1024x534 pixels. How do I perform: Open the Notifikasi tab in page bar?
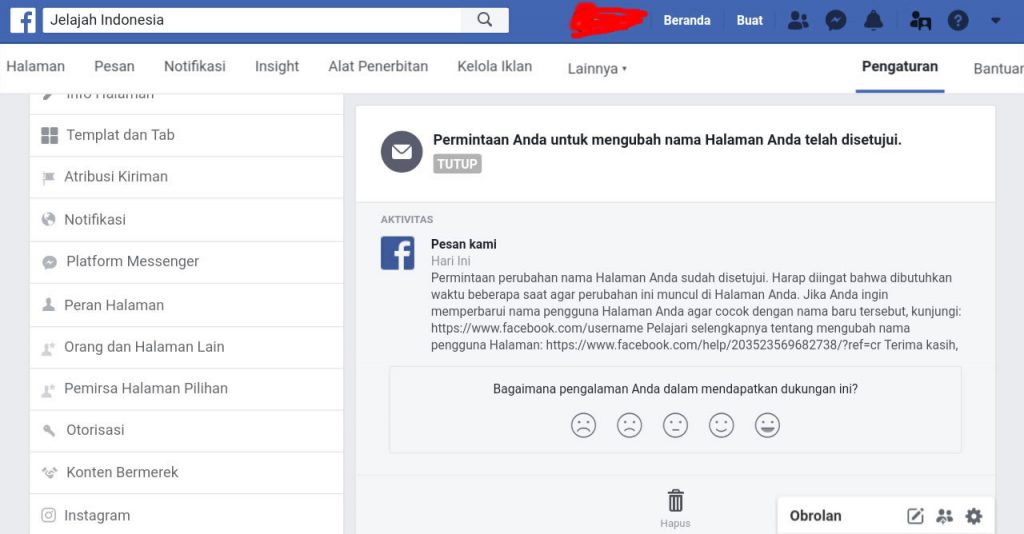[195, 66]
